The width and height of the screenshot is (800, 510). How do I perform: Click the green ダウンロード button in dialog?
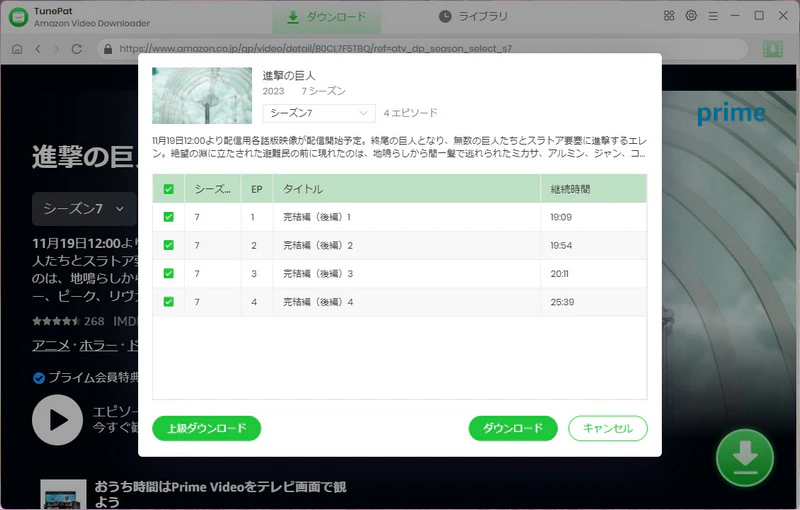click(x=513, y=428)
